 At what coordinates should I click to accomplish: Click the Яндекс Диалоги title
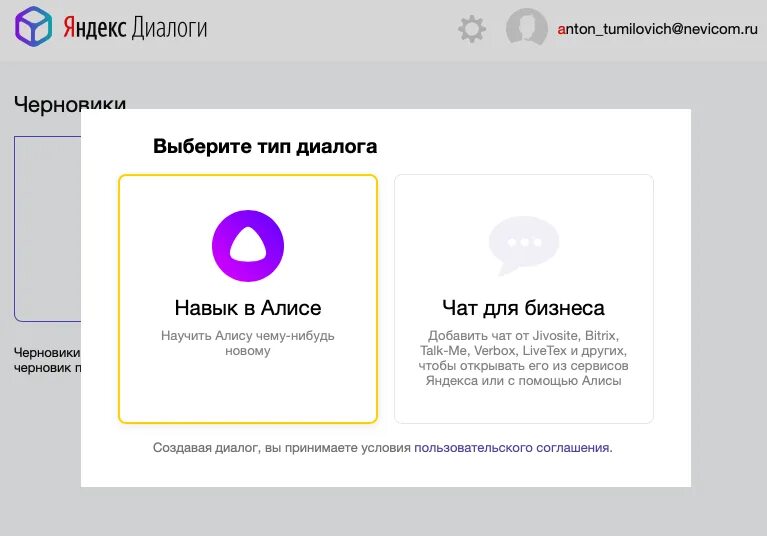click(x=135, y=28)
